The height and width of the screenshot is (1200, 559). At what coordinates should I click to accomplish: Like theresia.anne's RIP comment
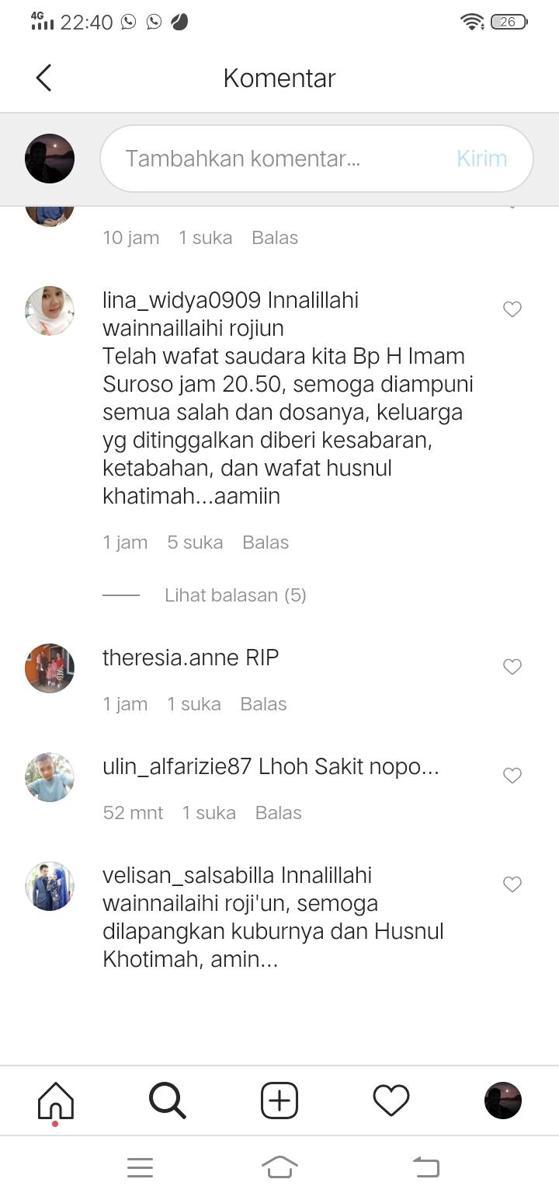click(x=512, y=666)
